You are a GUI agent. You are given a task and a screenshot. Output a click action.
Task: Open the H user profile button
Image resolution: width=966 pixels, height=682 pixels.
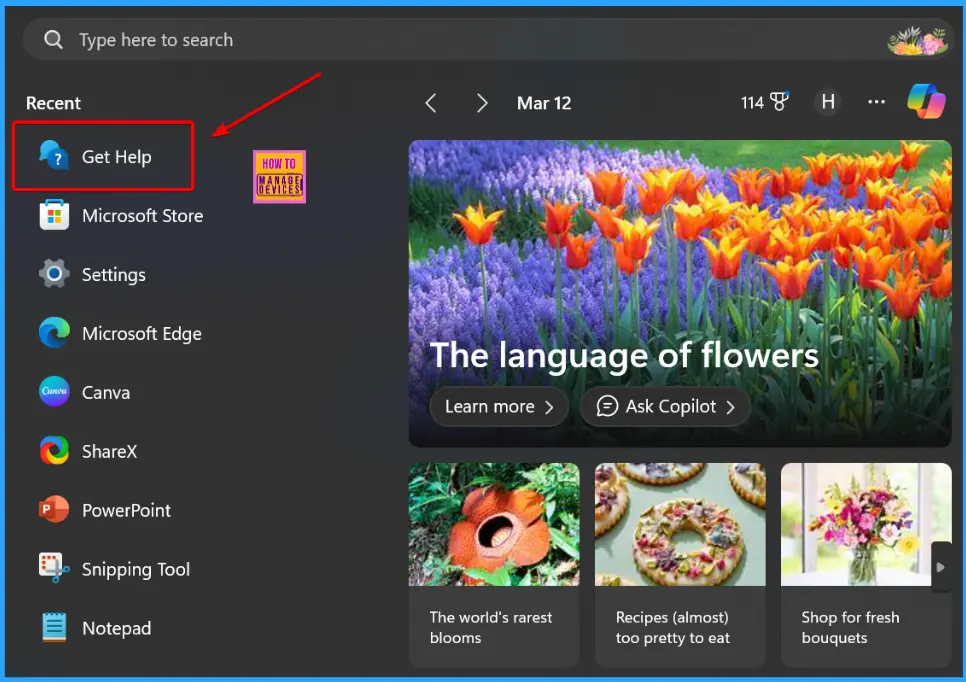(x=827, y=102)
